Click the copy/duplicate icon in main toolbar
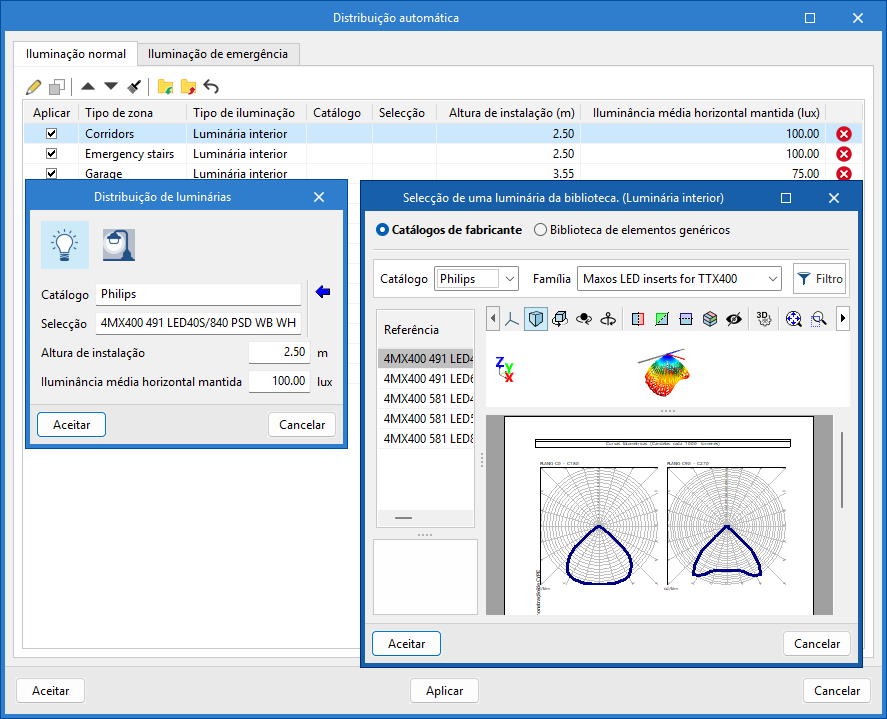Screen dimensions: 887x719 pos(57,87)
